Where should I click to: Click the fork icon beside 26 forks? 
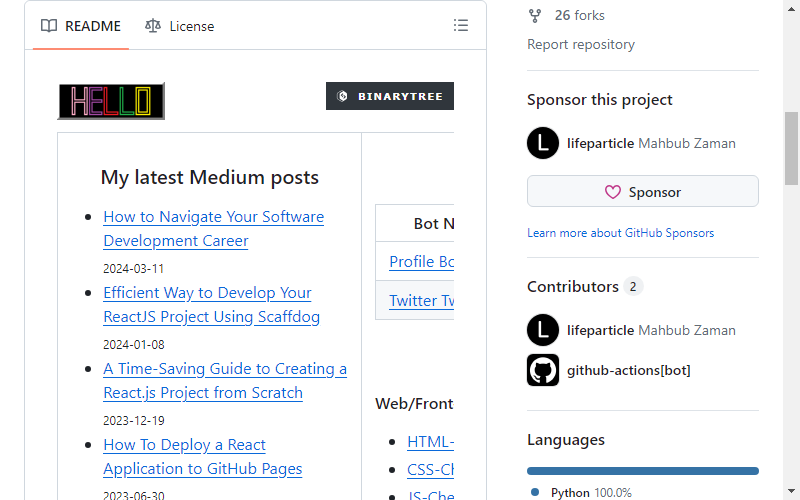pos(535,16)
